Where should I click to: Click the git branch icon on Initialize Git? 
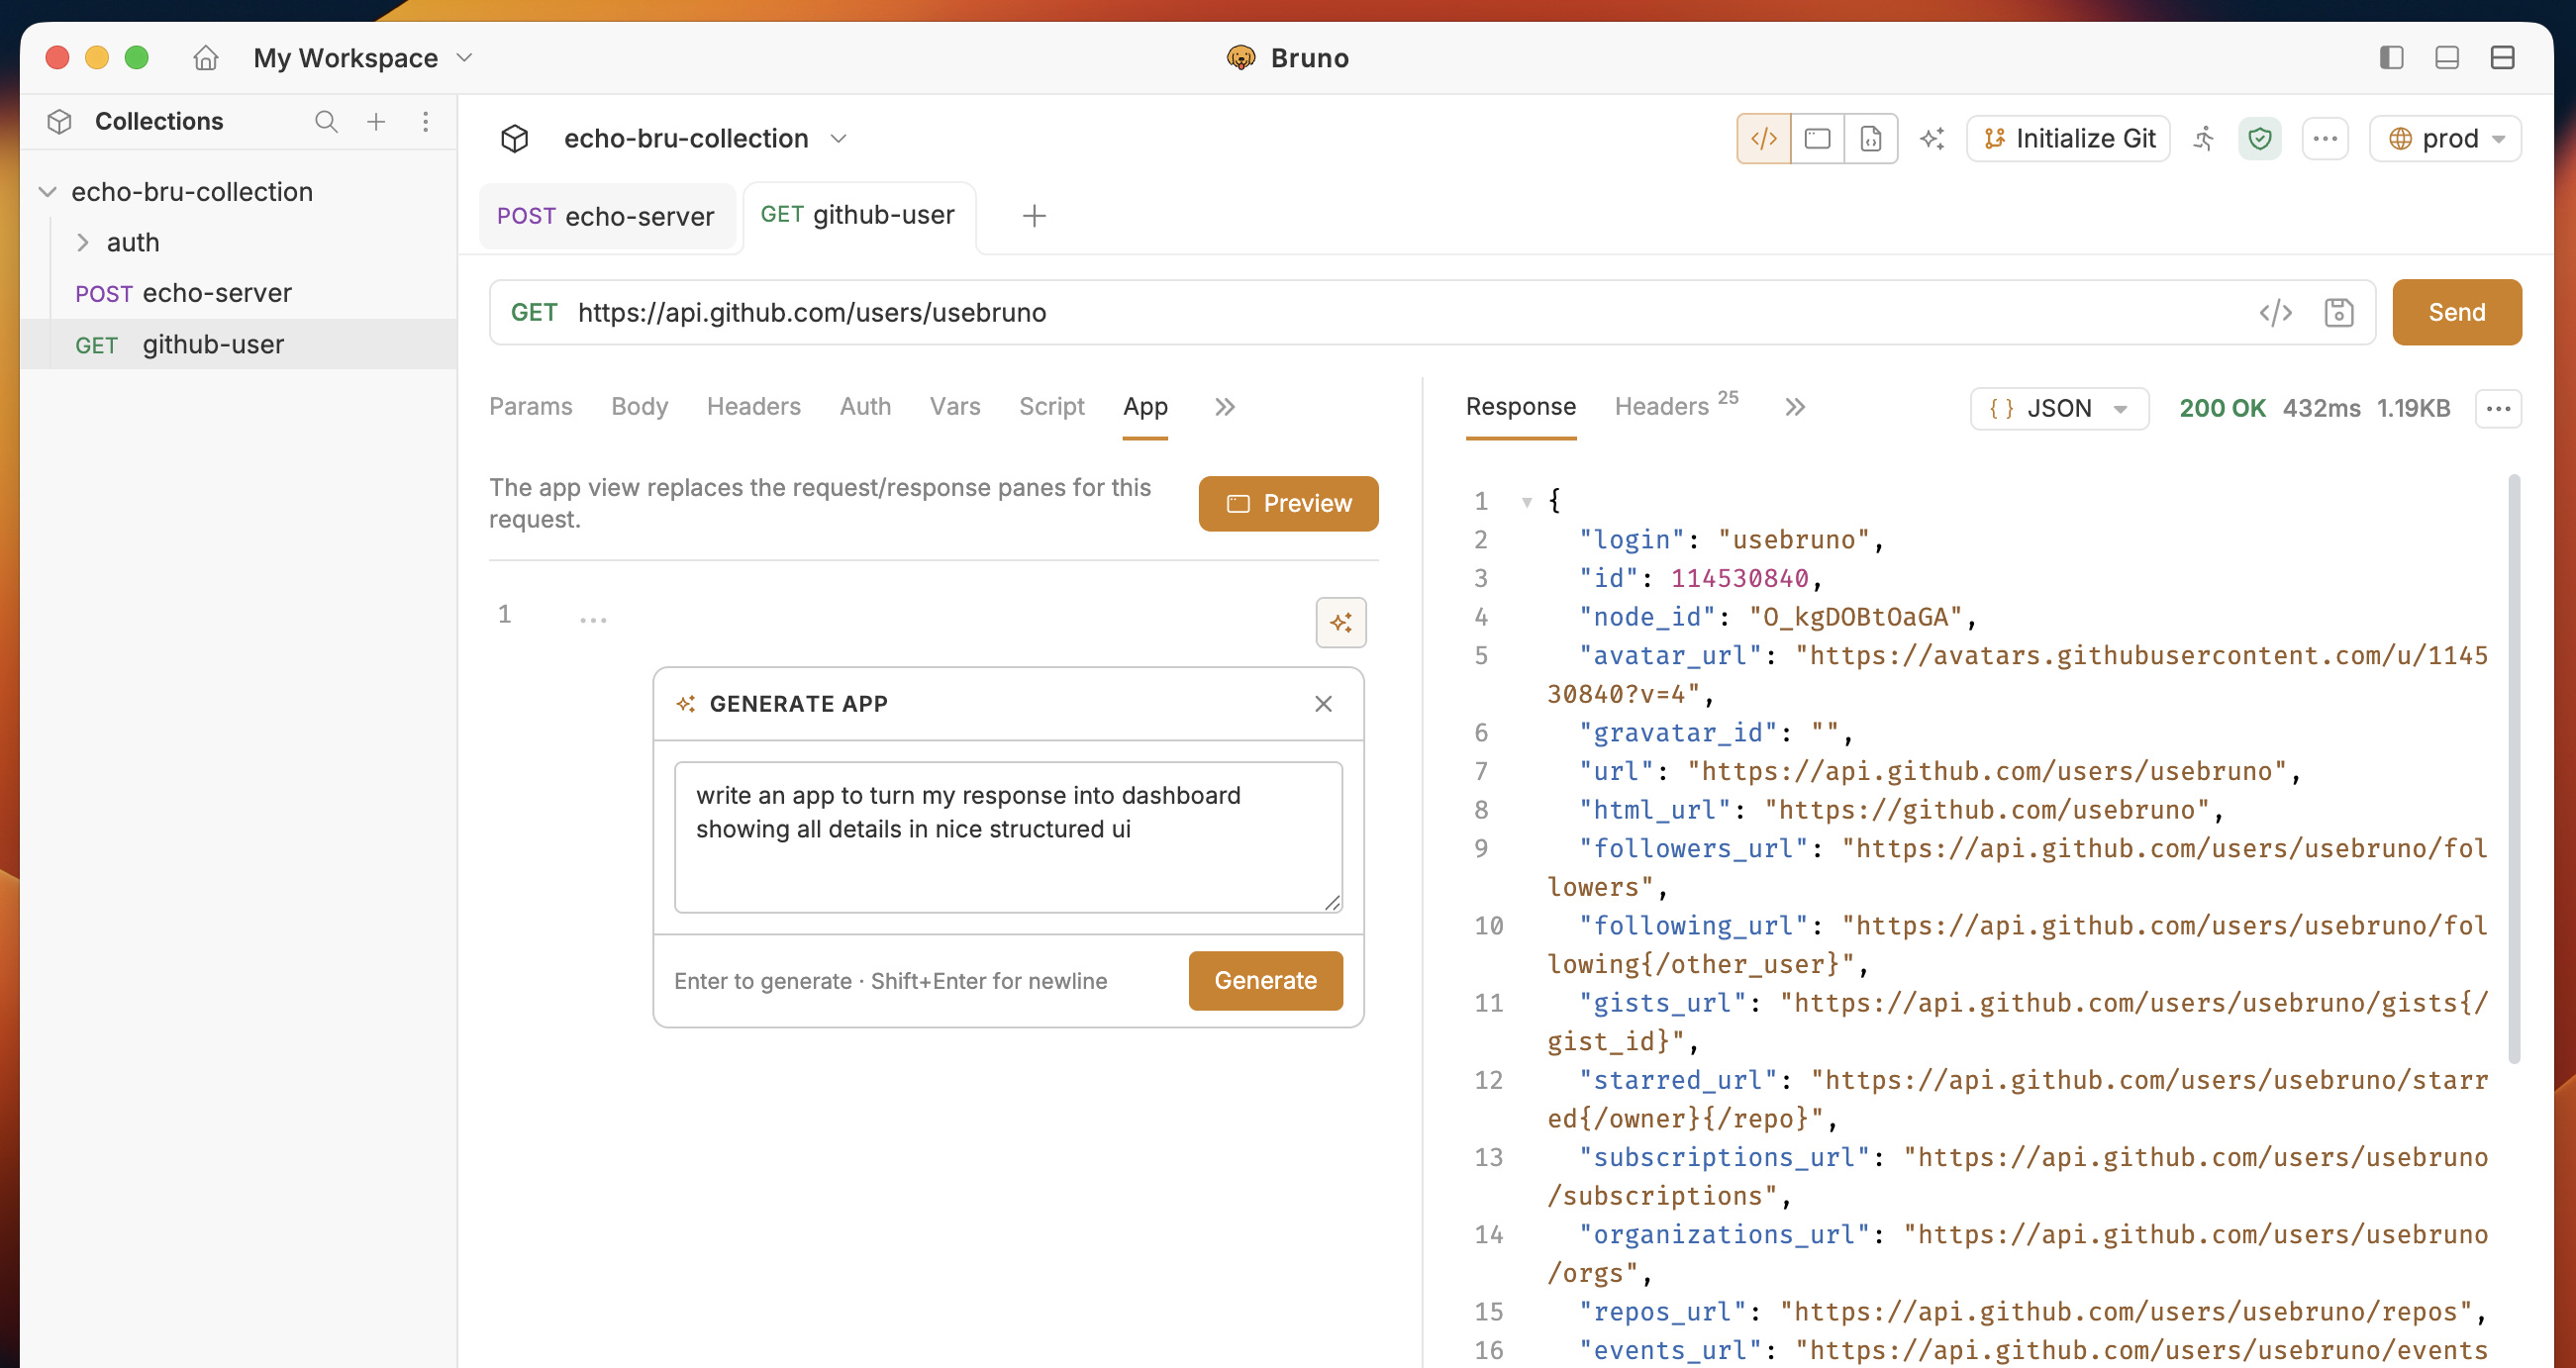click(x=1995, y=138)
